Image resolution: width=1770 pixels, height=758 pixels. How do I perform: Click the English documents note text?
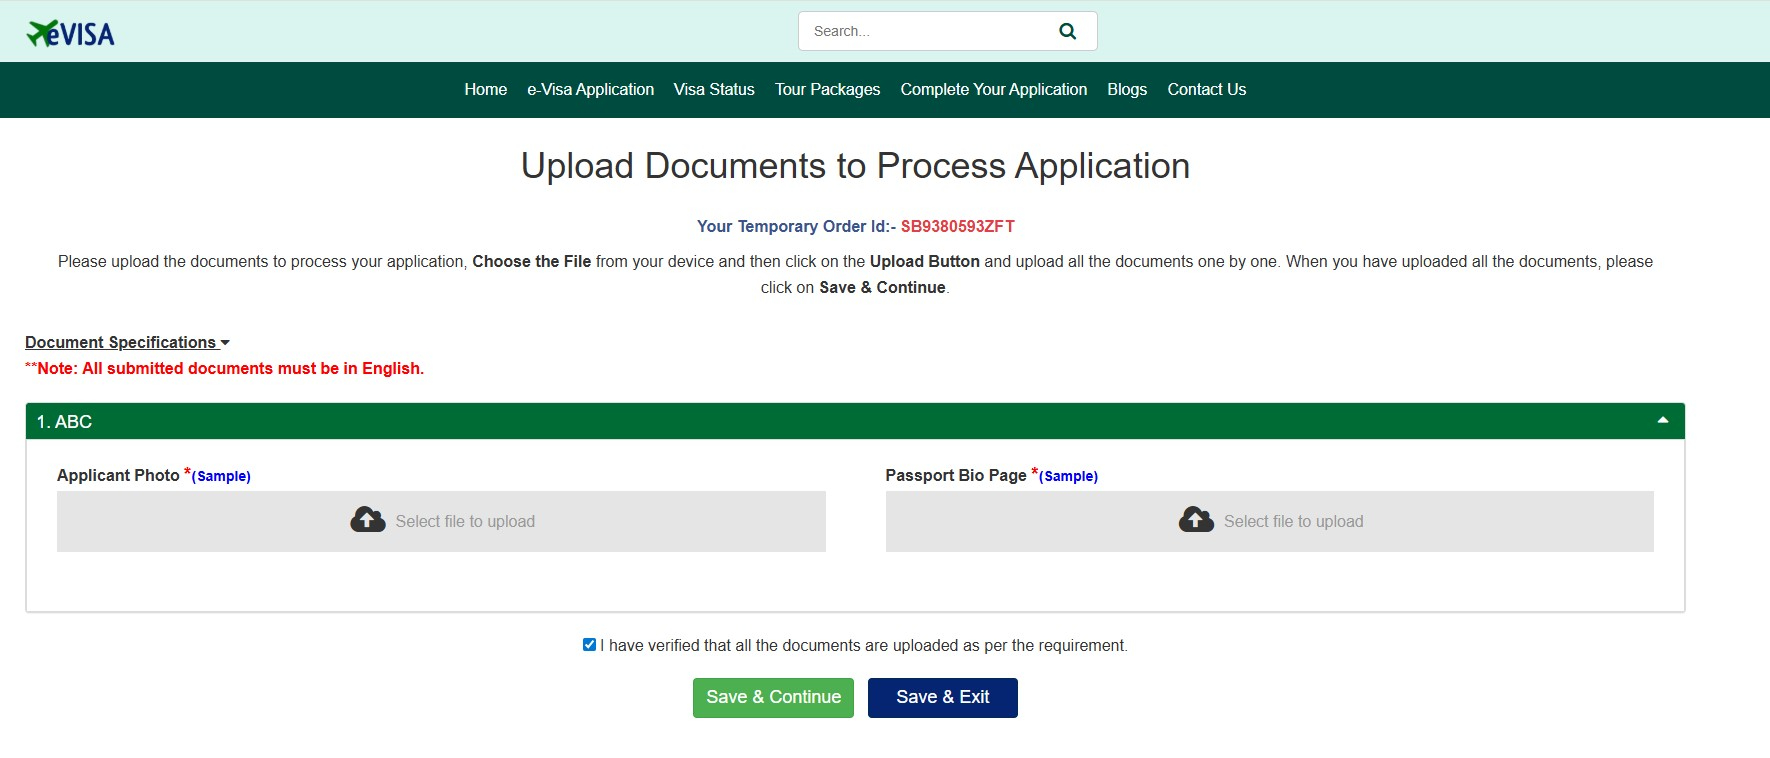click(224, 368)
